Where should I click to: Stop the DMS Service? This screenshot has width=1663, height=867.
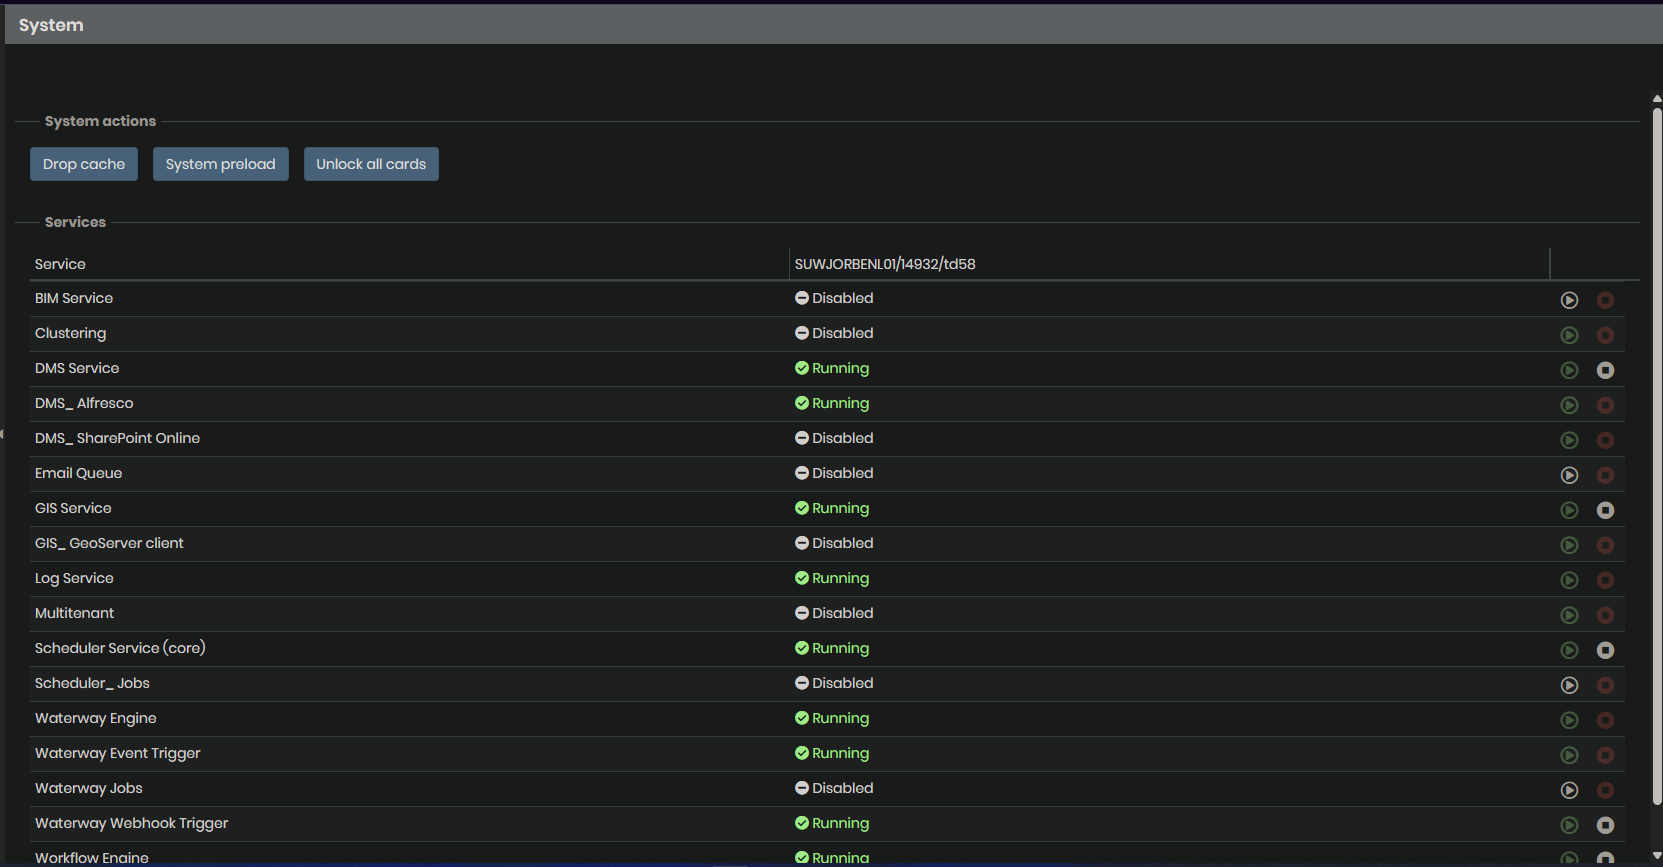pos(1605,370)
